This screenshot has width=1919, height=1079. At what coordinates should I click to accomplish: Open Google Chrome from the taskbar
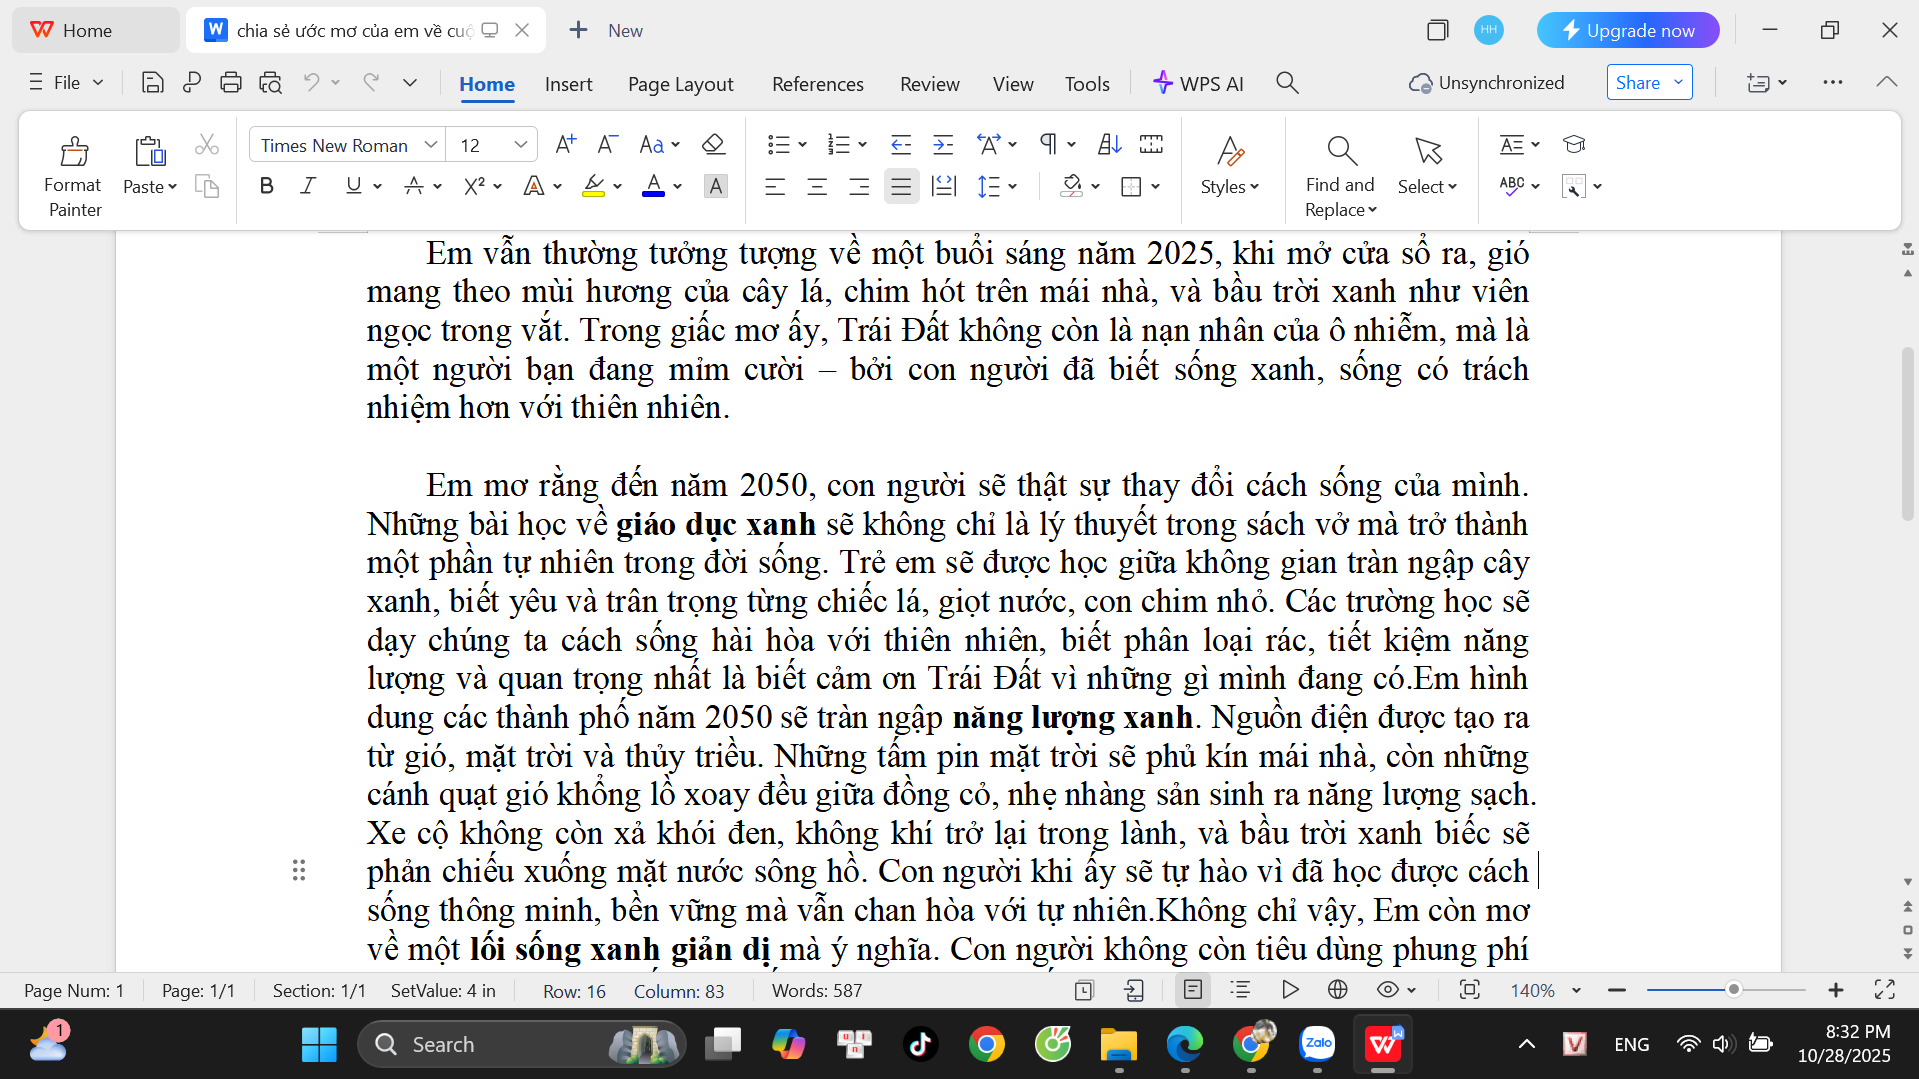(986, 1045)
